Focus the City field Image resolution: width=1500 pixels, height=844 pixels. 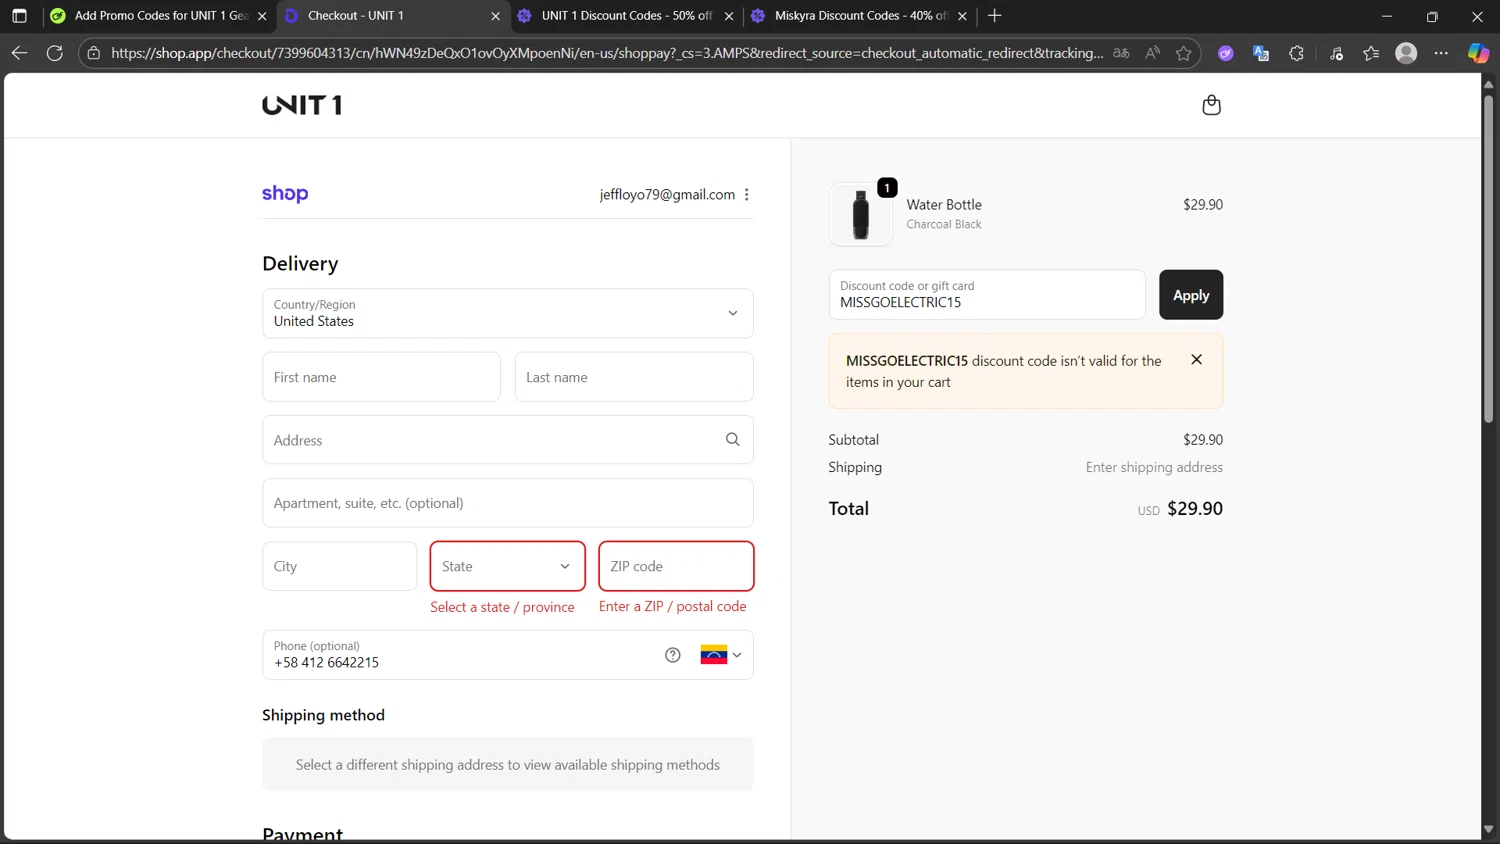click(339, 566)
